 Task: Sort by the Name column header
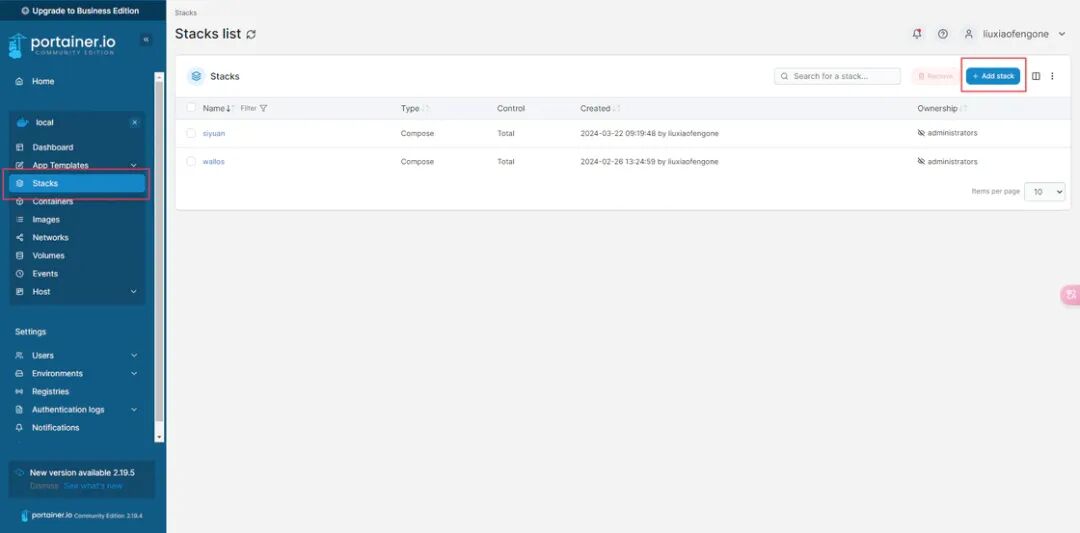[217, 108]
